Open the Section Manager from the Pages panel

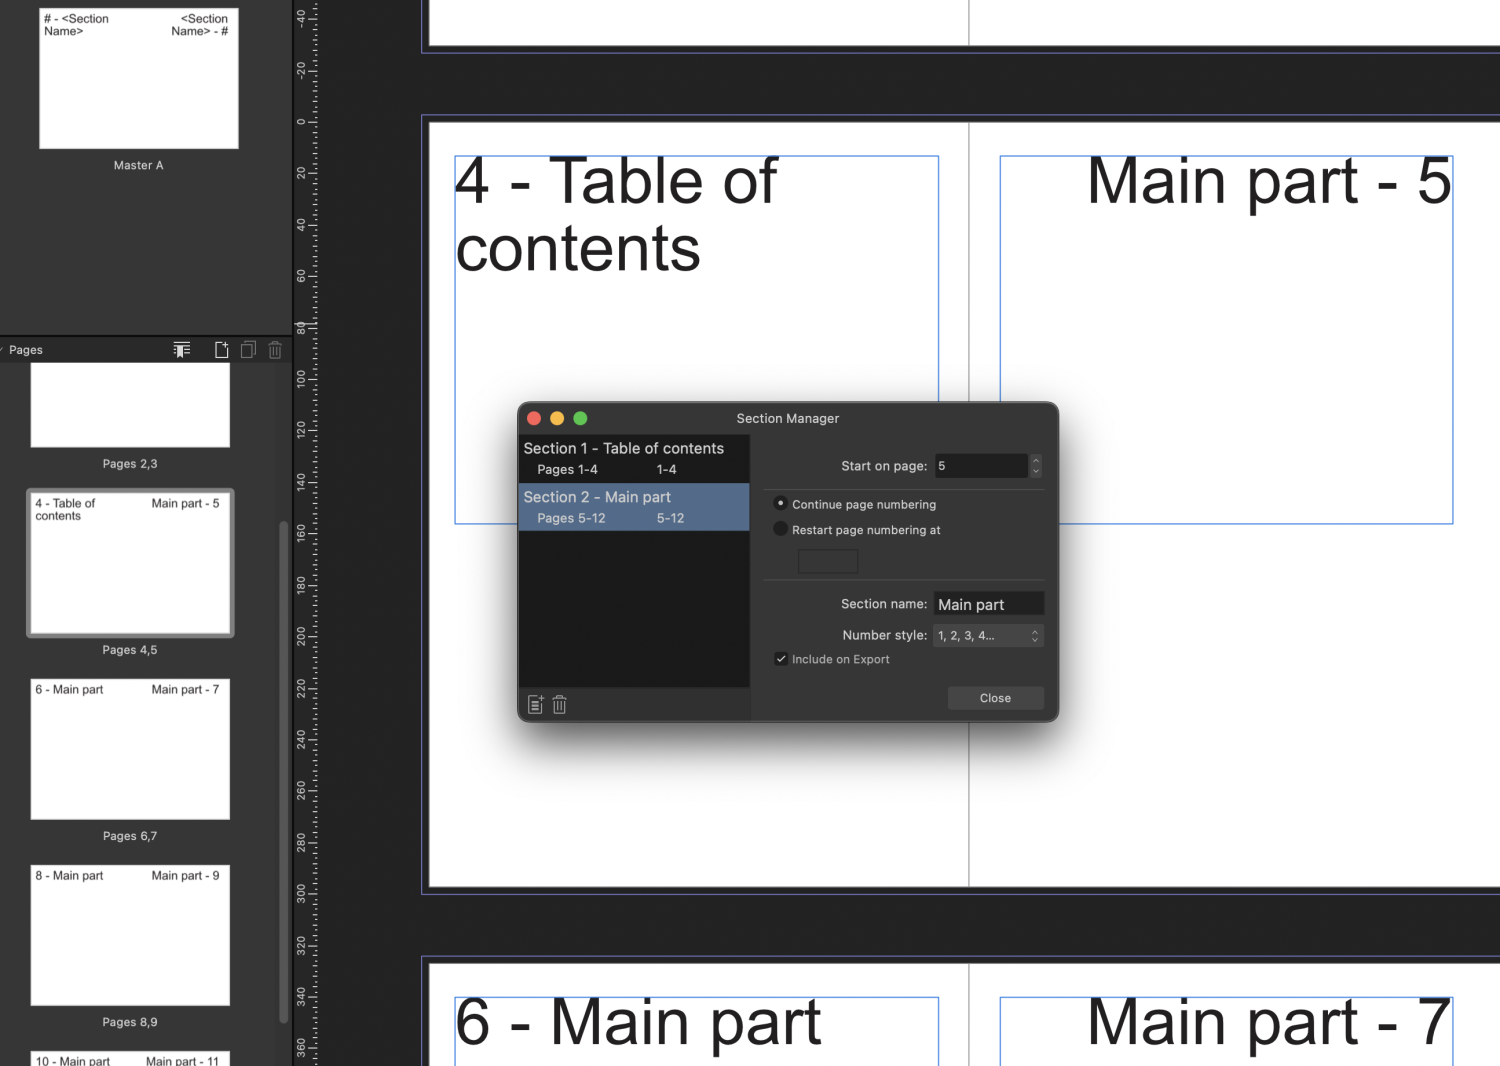[x=181, y=349]
